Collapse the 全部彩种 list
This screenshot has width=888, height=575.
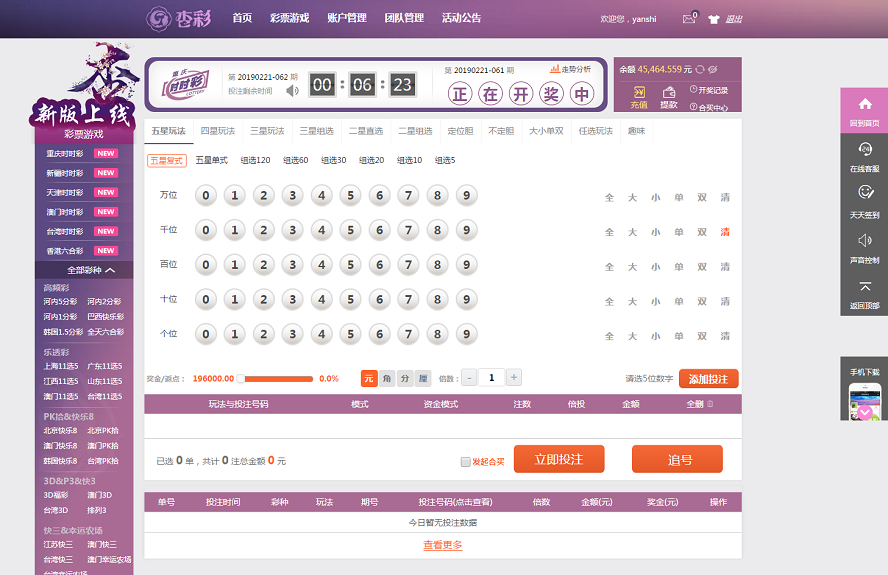coord(110,270)
